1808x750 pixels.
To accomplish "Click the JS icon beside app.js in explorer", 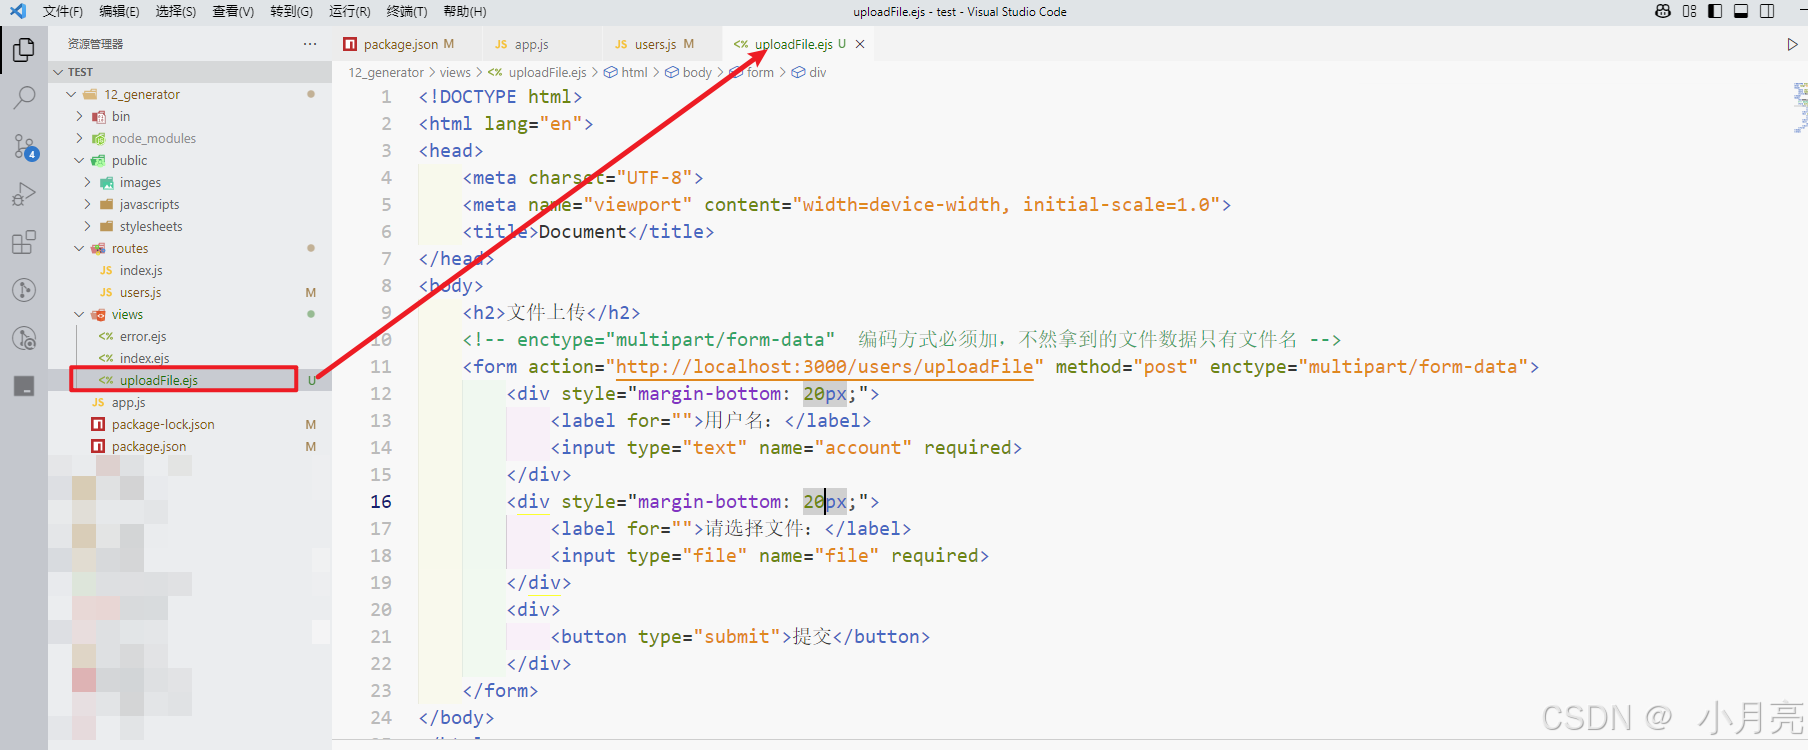I will tap(98, 403).
